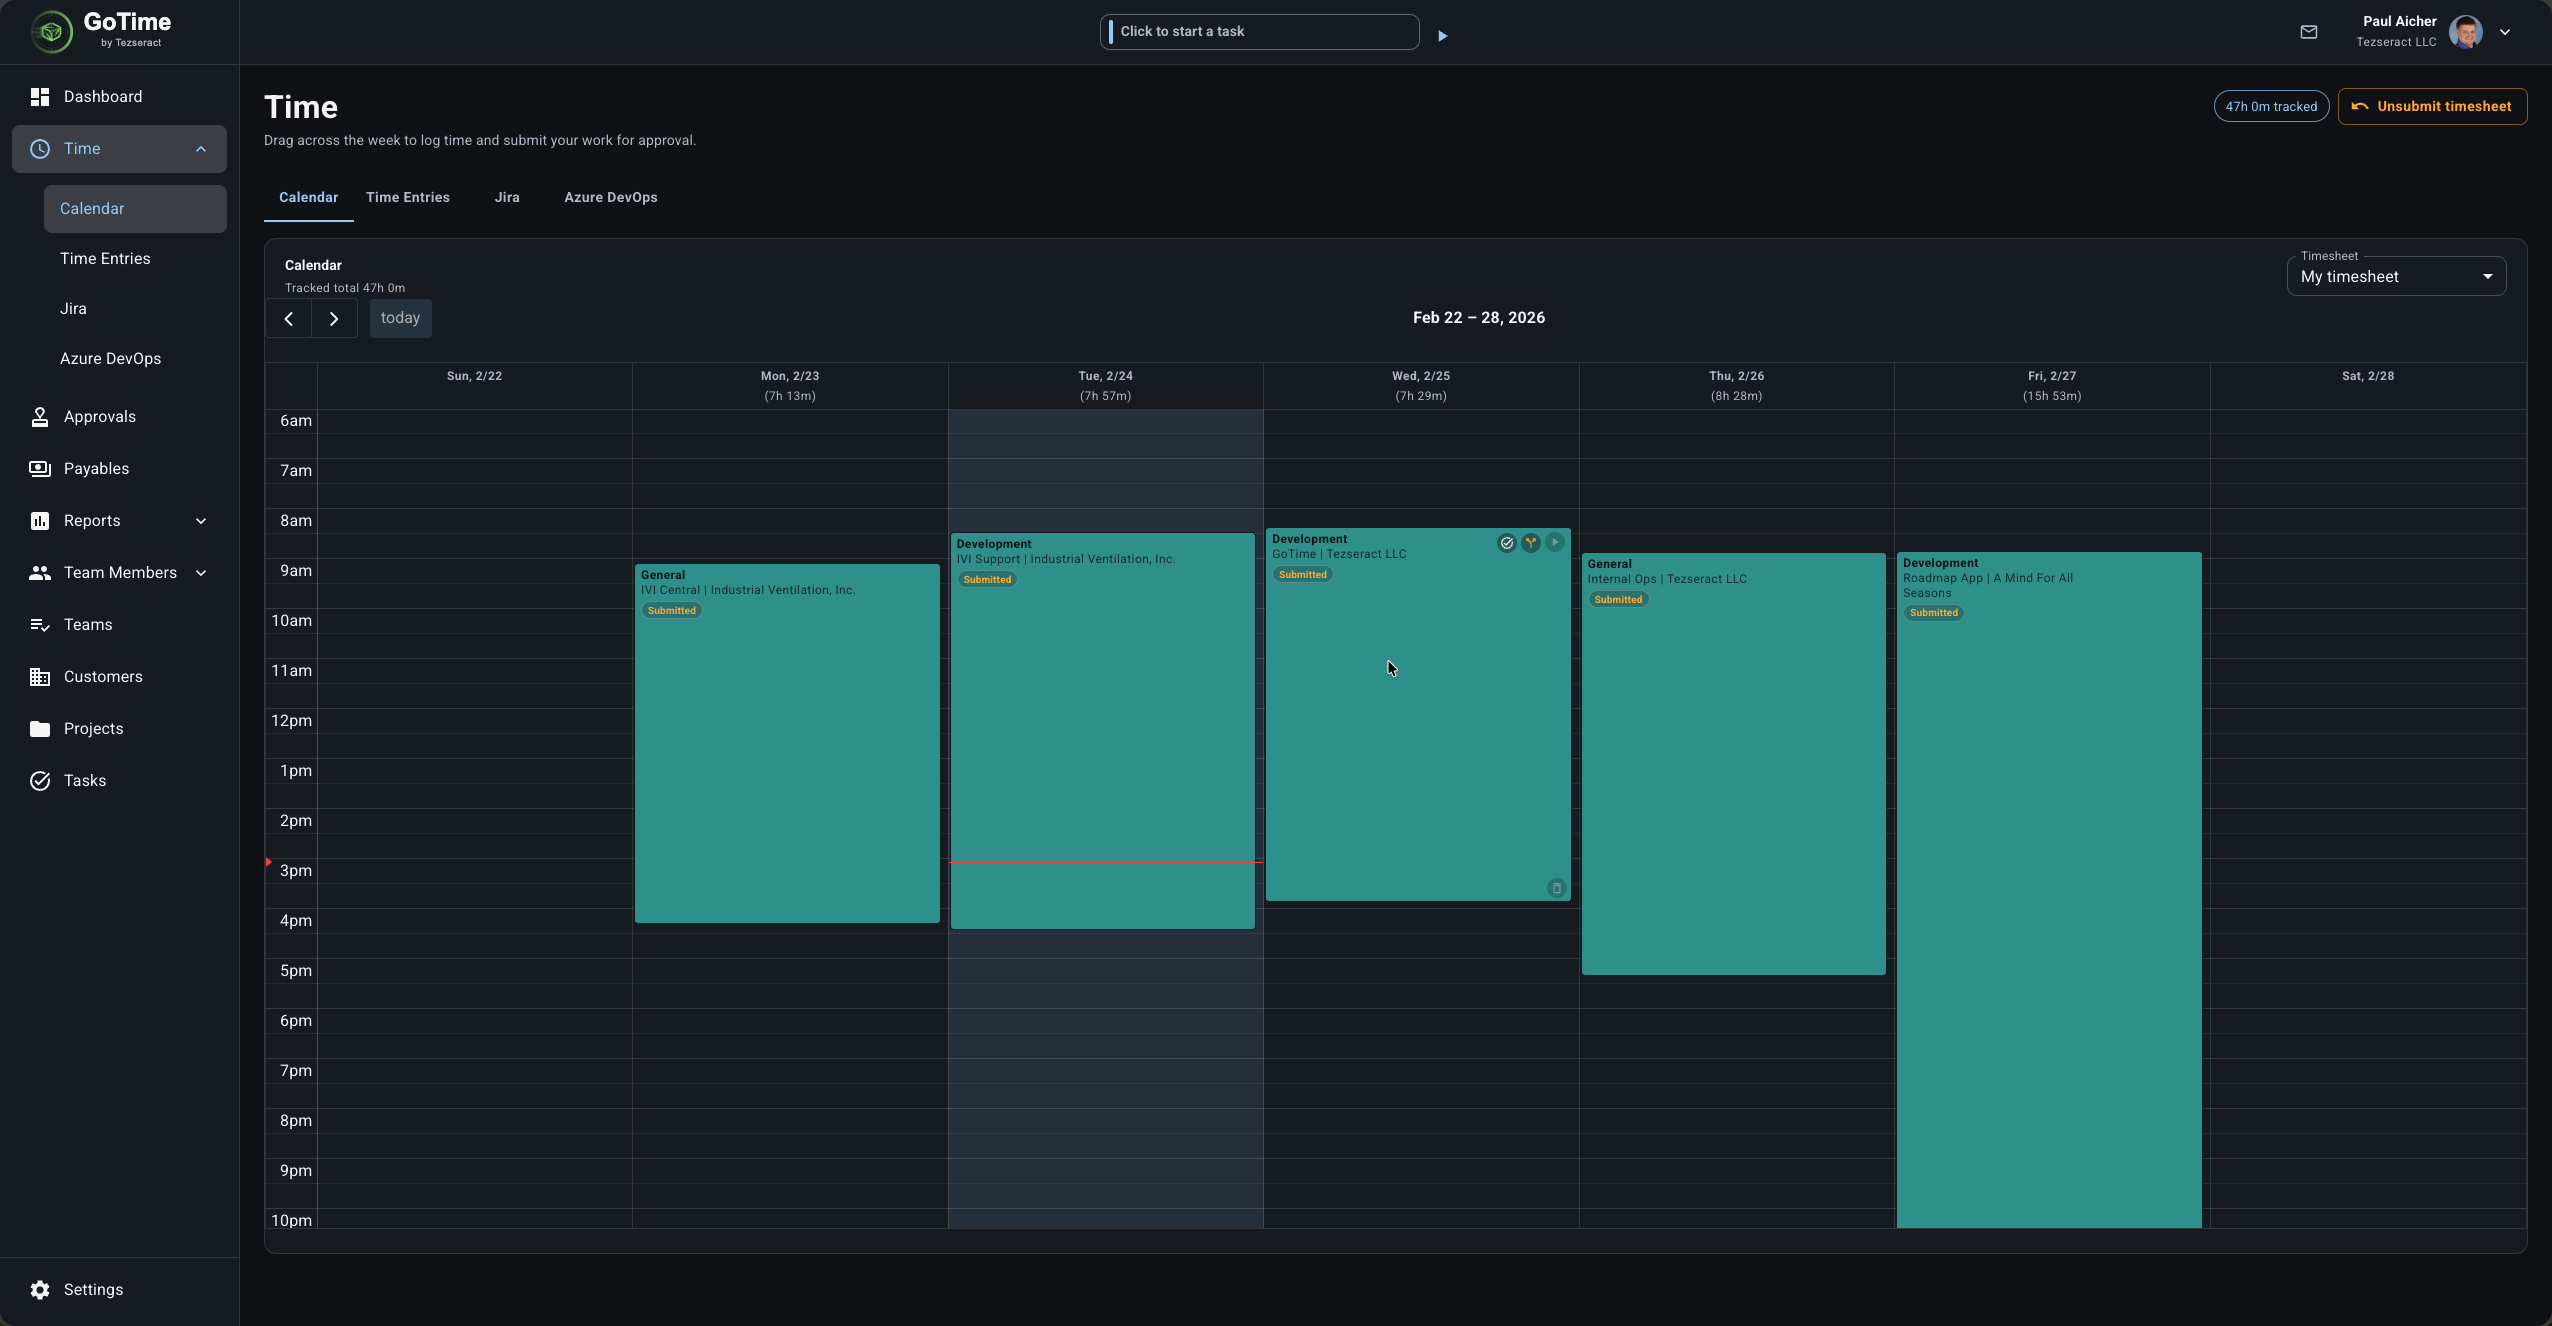Open the Roadmap App Development entry on Friday
The image size is (2552, 1326).
(2049, 890)
